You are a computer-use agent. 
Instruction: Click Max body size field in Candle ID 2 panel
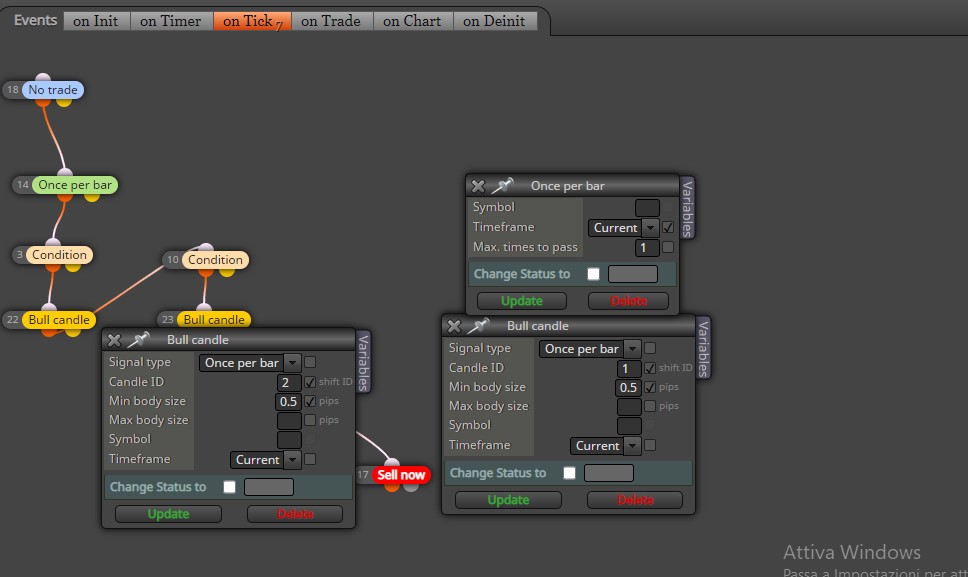[x=289, y=420]
